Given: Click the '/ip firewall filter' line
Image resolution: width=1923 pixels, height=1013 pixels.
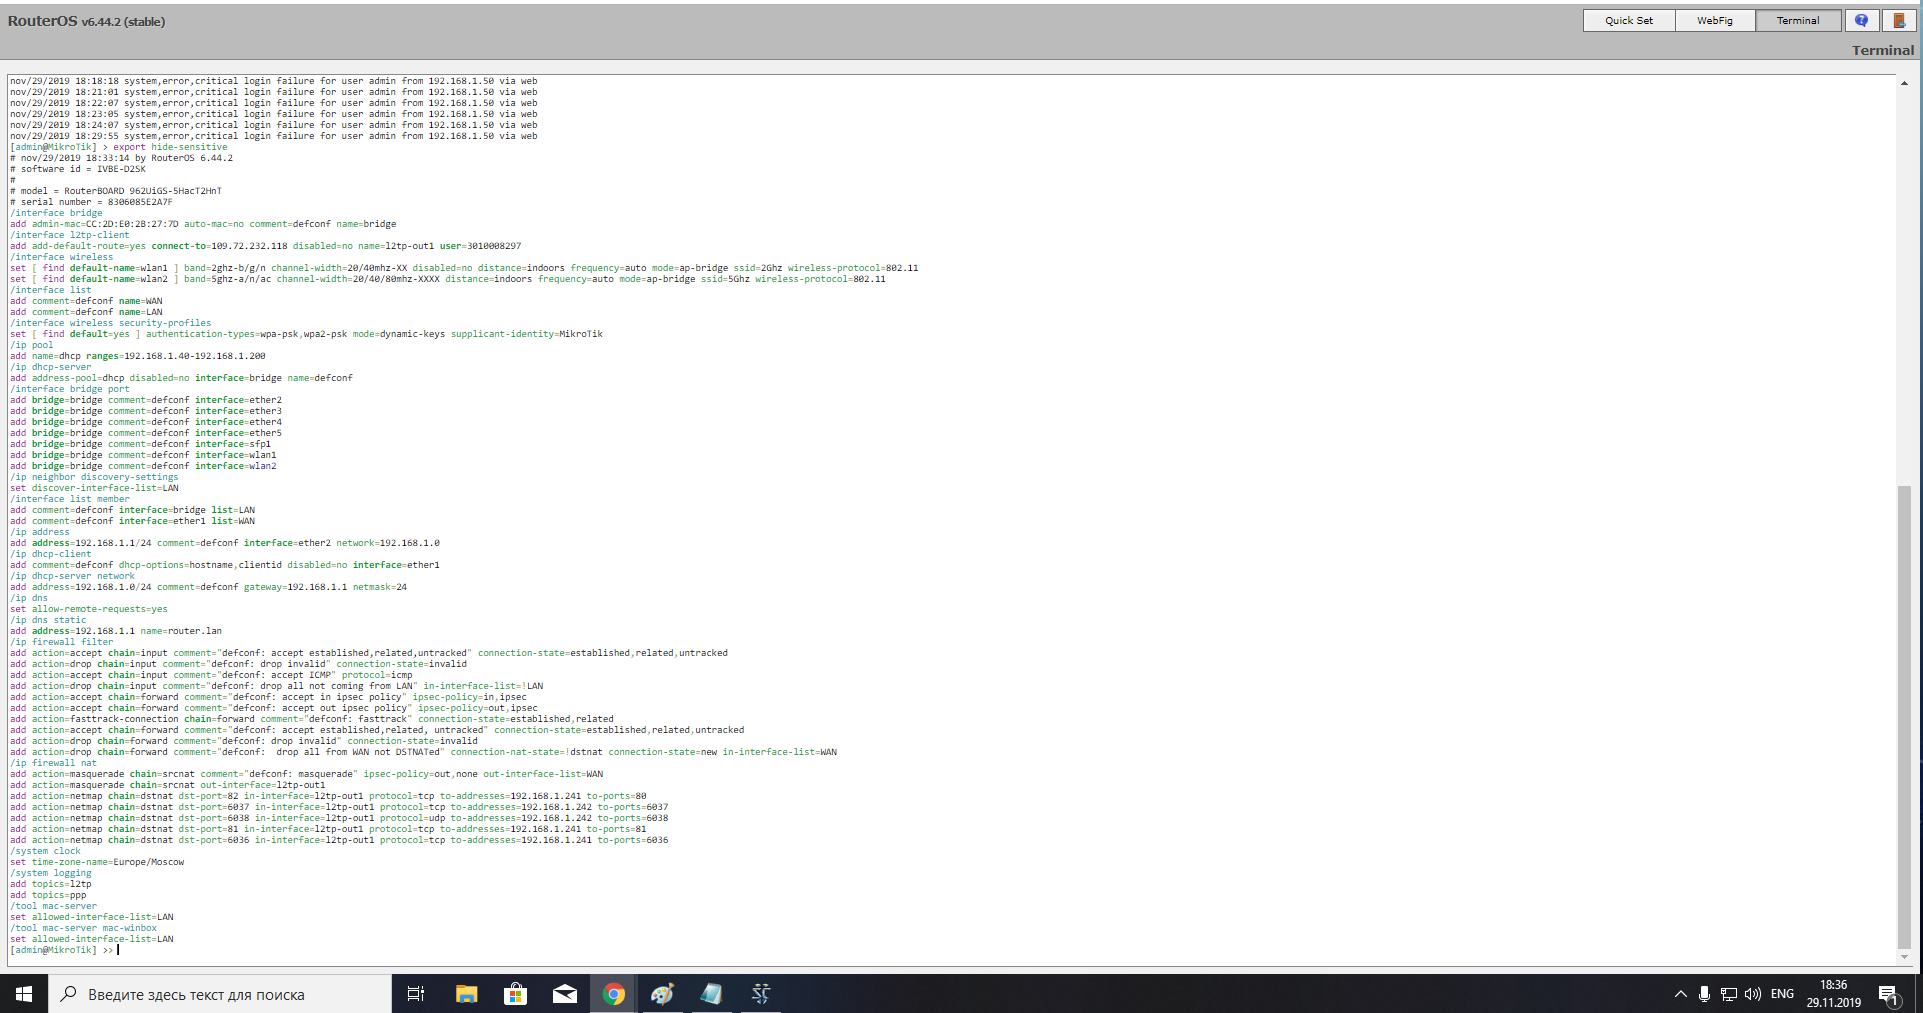Looking at the screenshot, I should pyautogui.click(x=61, y=642).
